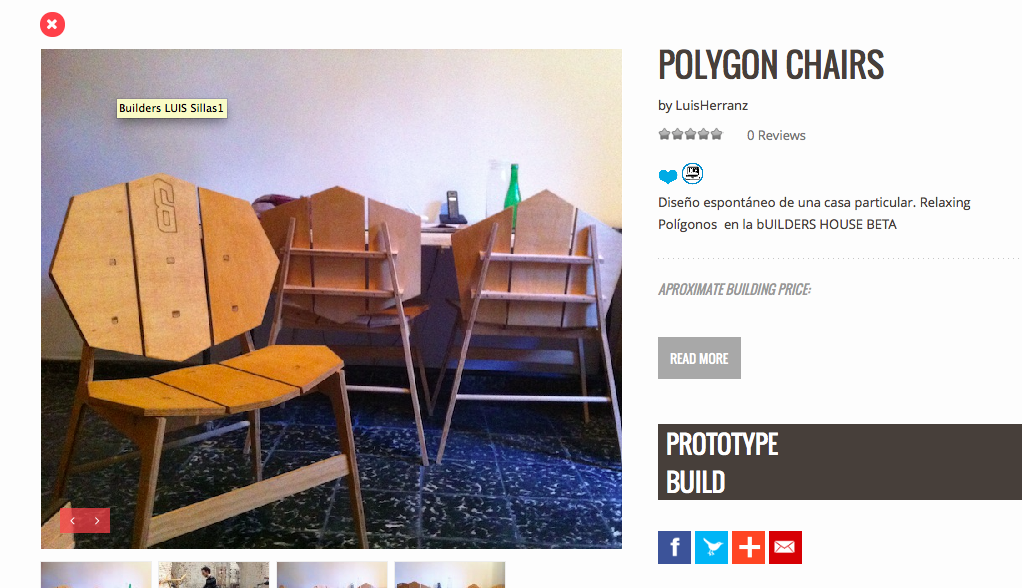Like the project with the blue heart
The height and width of the screenshot is (588, 1022).
click(x=667, y=176)
